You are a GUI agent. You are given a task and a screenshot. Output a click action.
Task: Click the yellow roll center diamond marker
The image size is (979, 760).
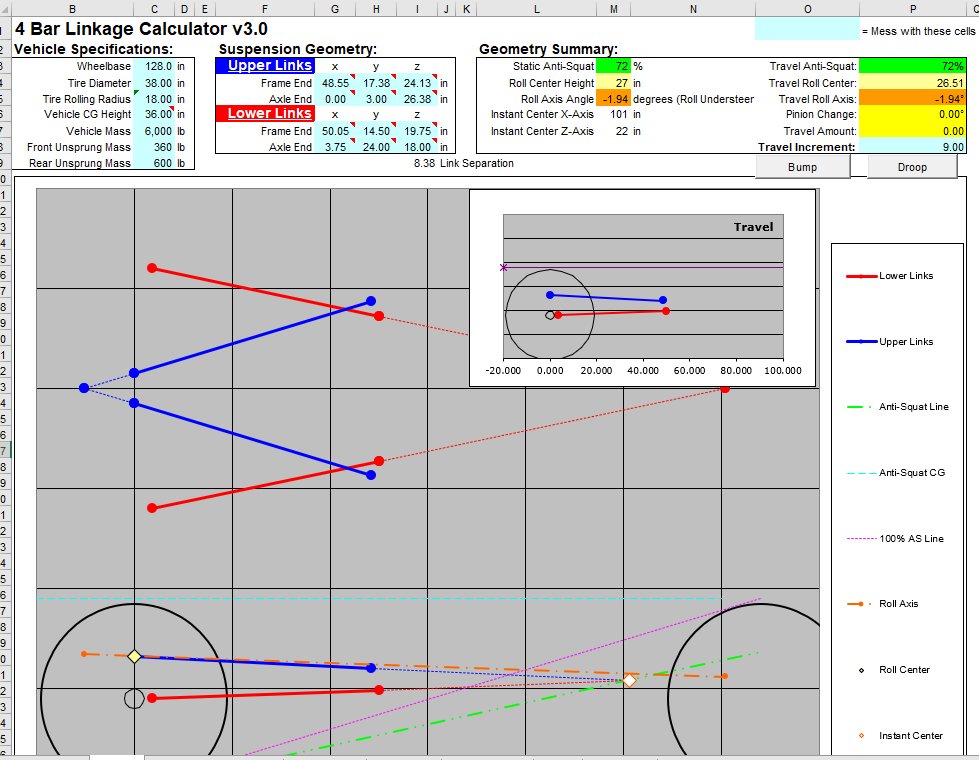[134, 656]
